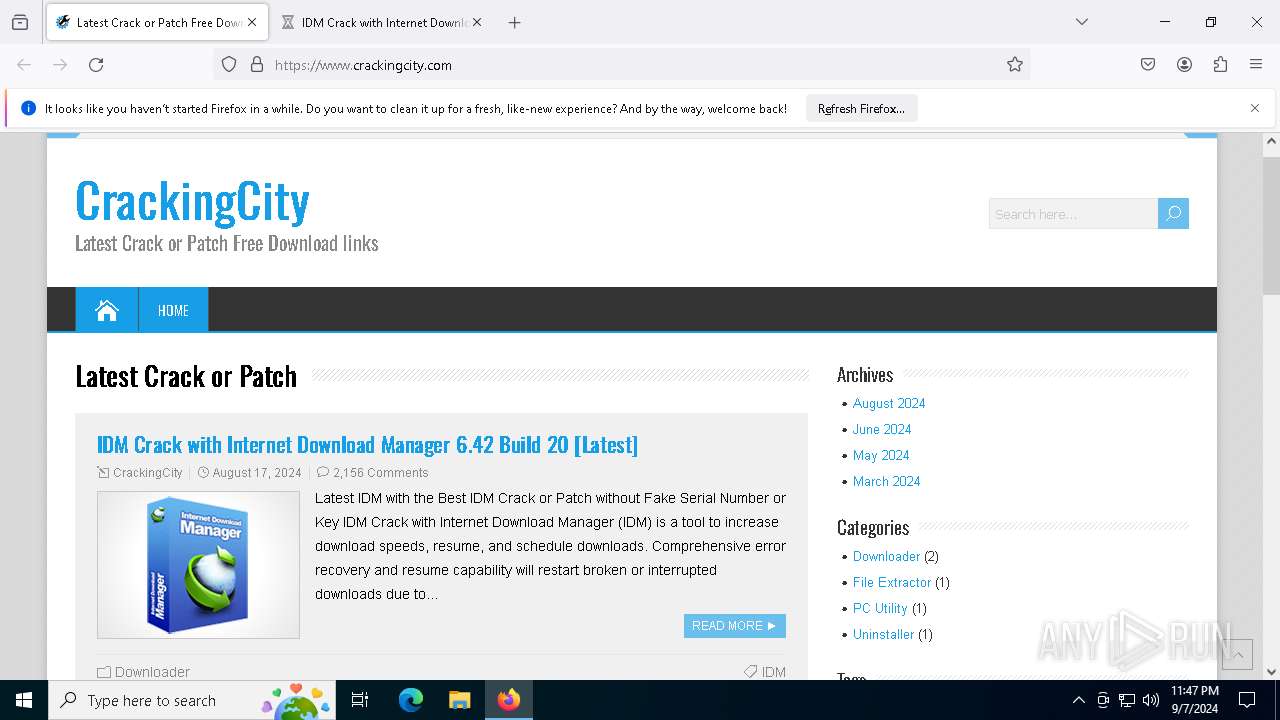
Task: Open March 2024 archive
Action: pos(886,481)
